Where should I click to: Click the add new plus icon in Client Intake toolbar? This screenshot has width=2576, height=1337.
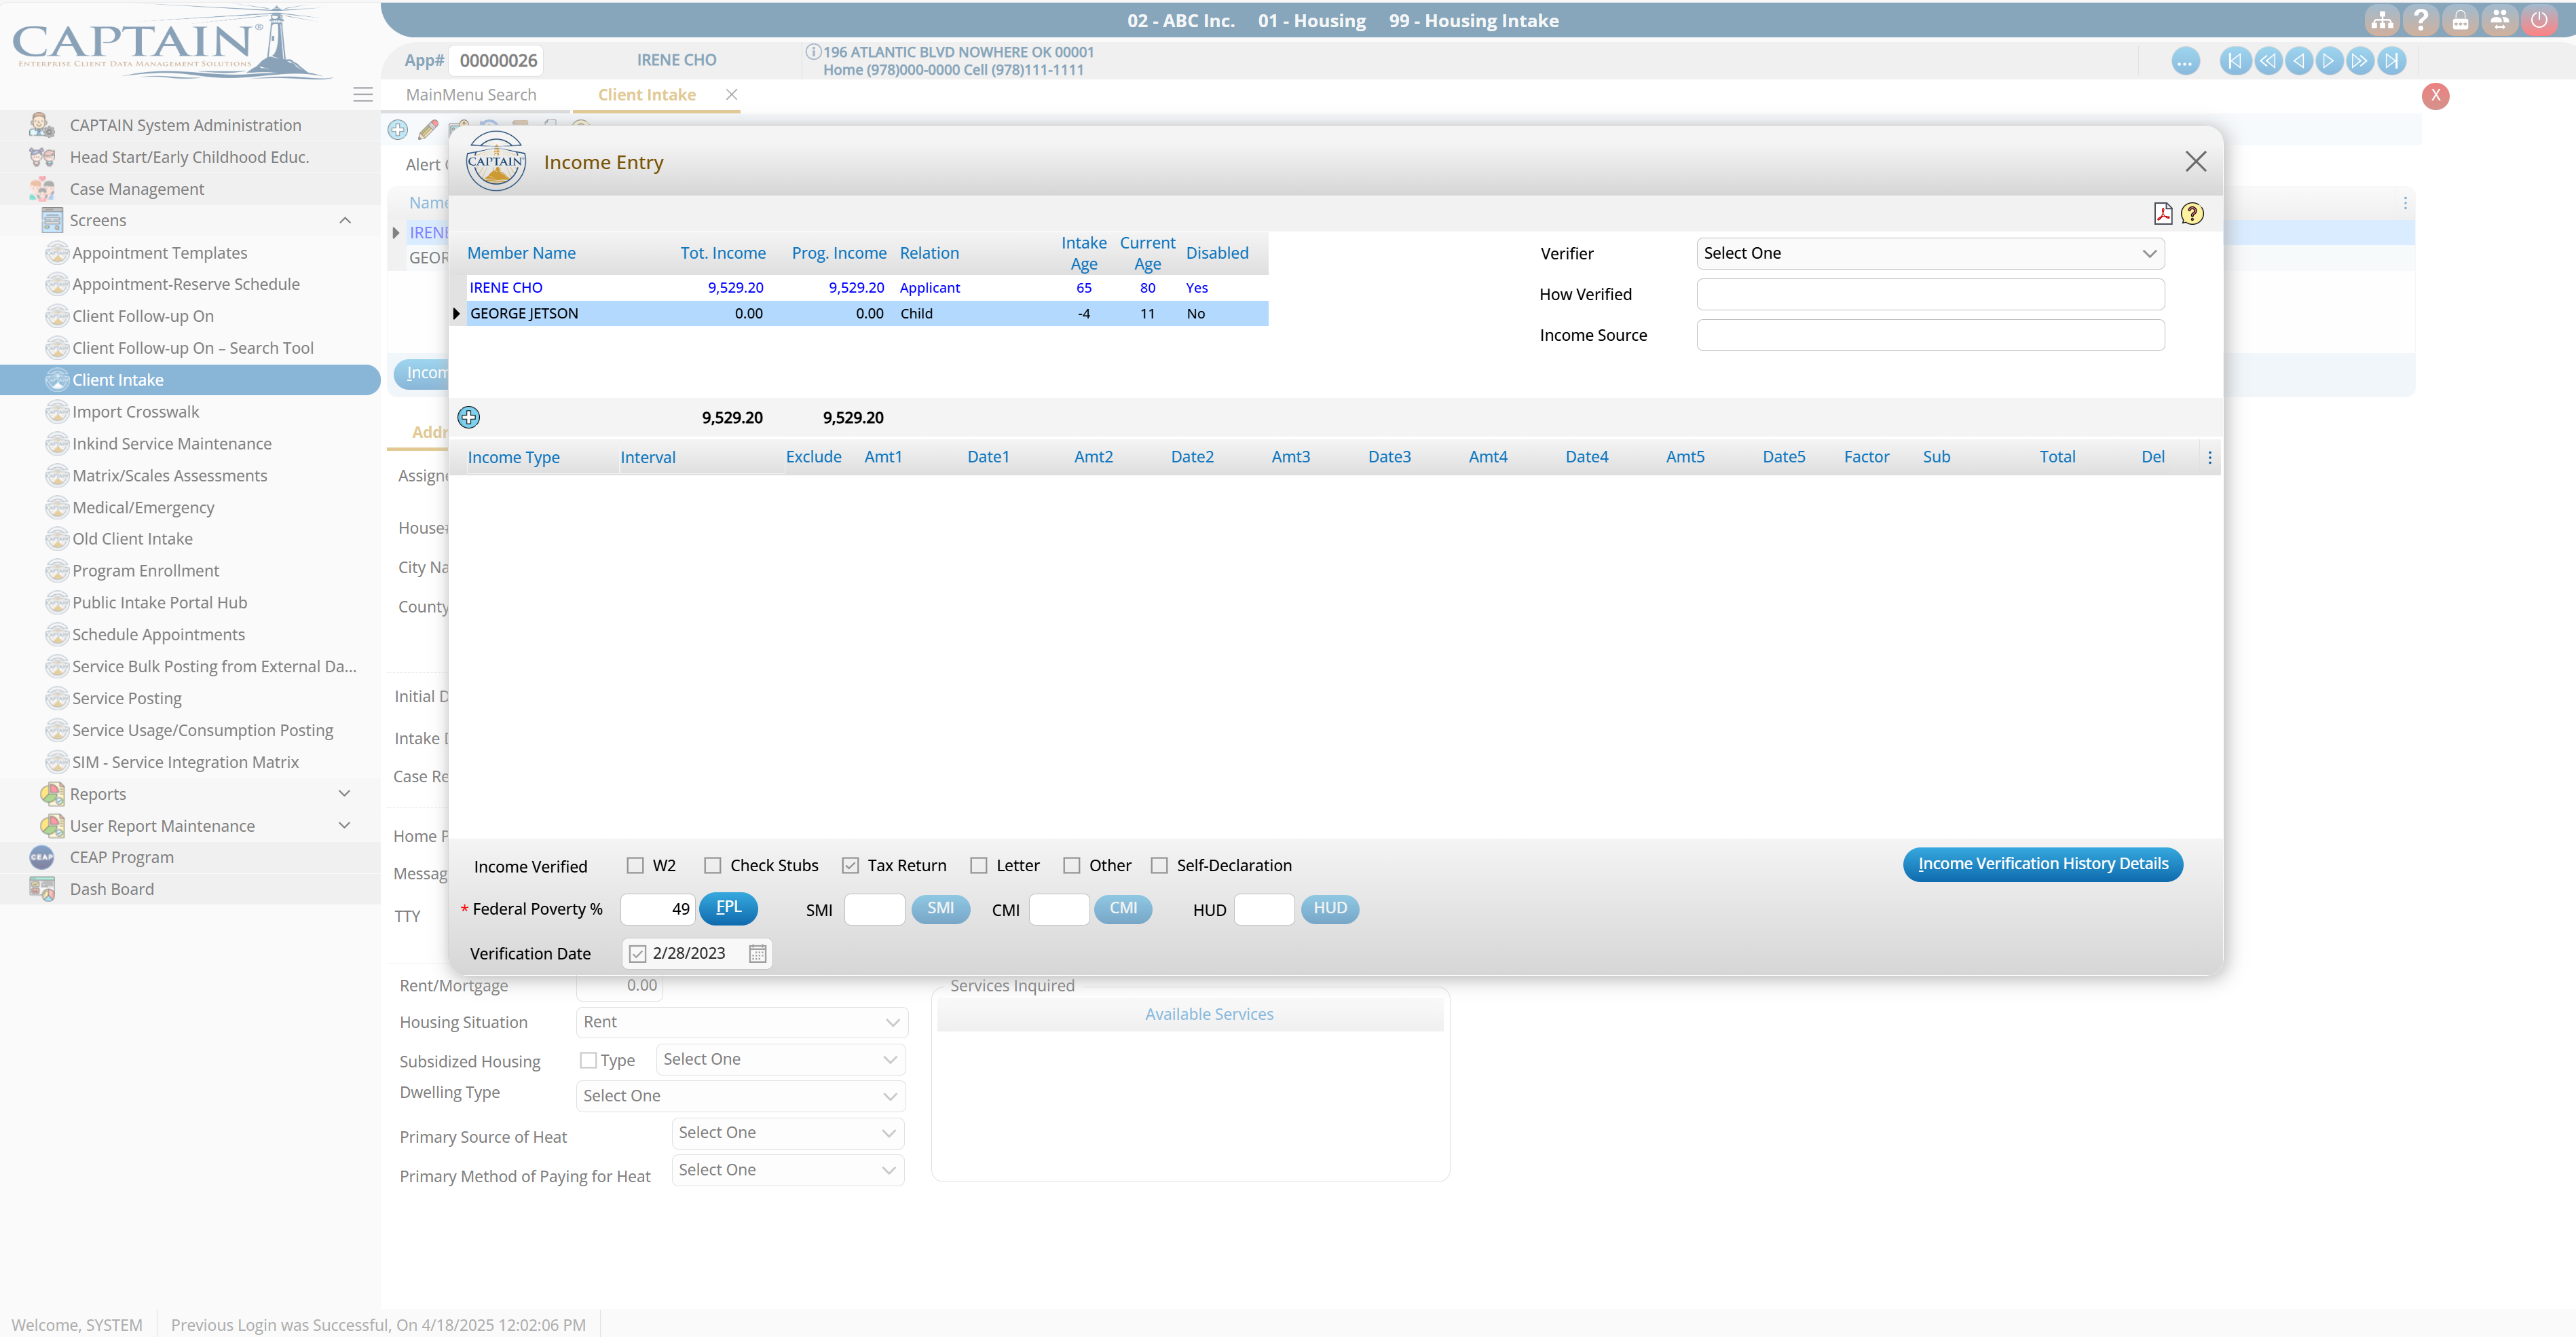pyautogui.click(x=398, y=130)
